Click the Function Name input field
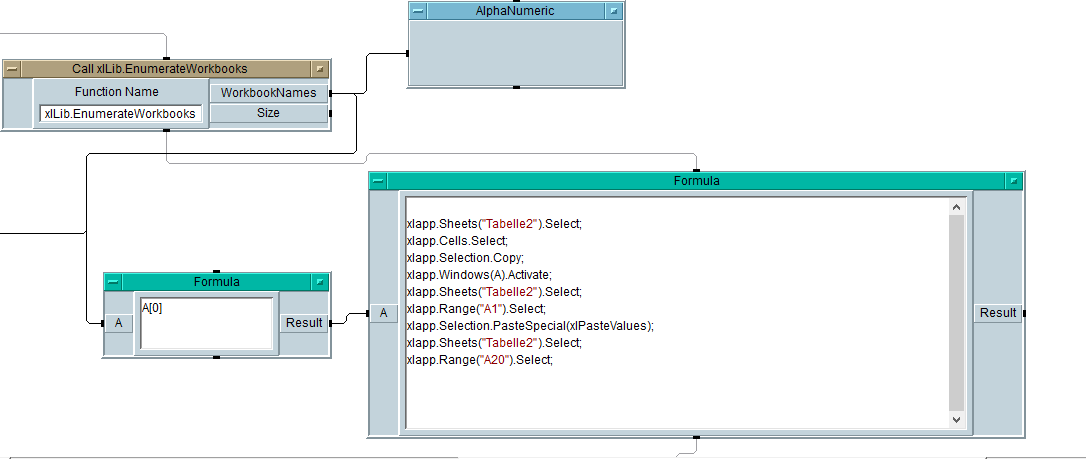 (x=120, y=114)
